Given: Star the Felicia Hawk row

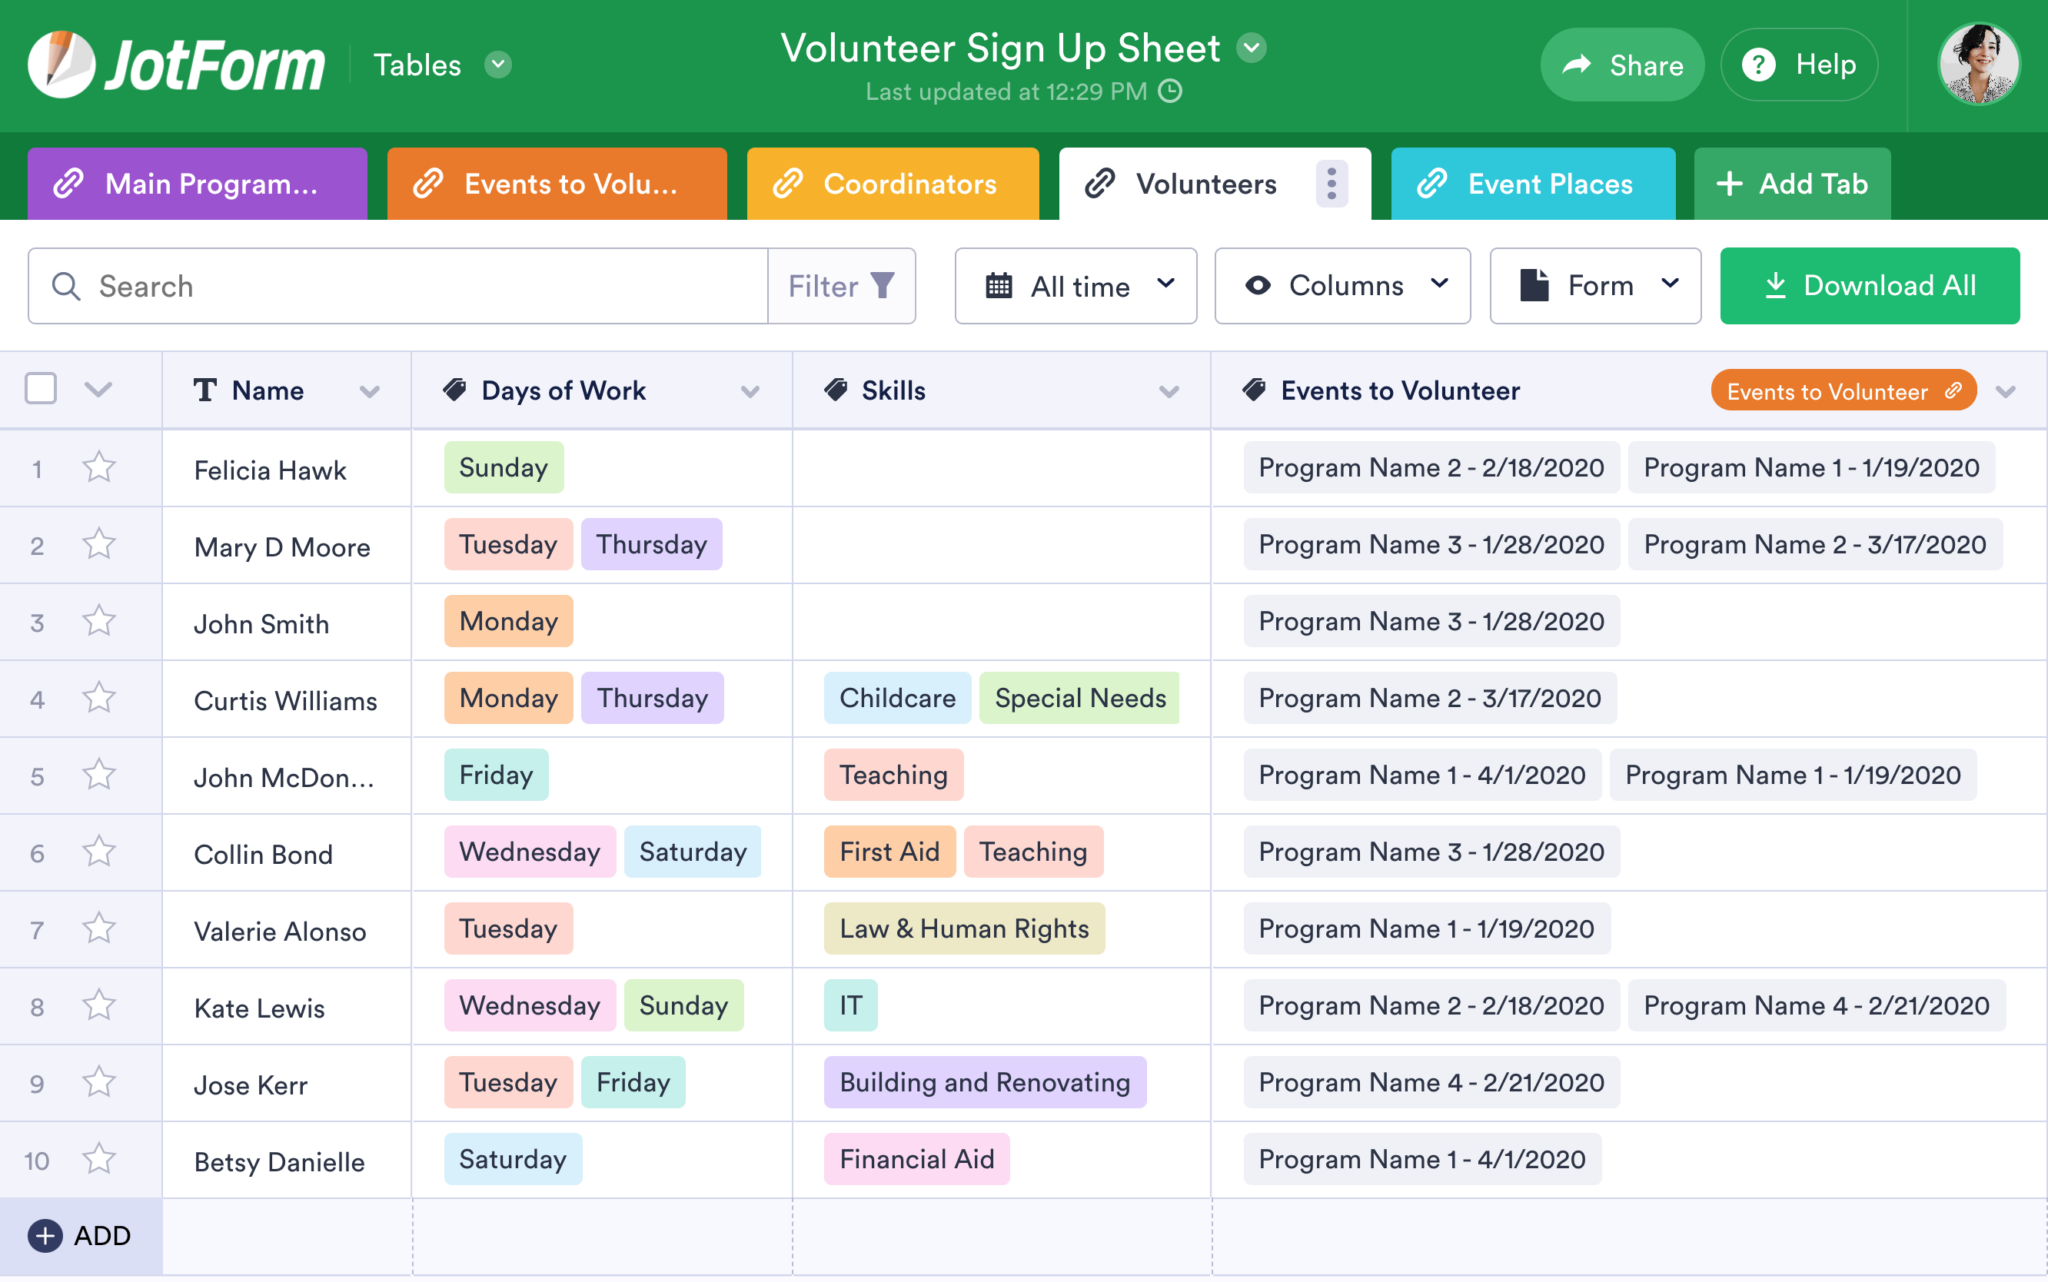Looking at the screenshot, I should [x=99, y=468].
